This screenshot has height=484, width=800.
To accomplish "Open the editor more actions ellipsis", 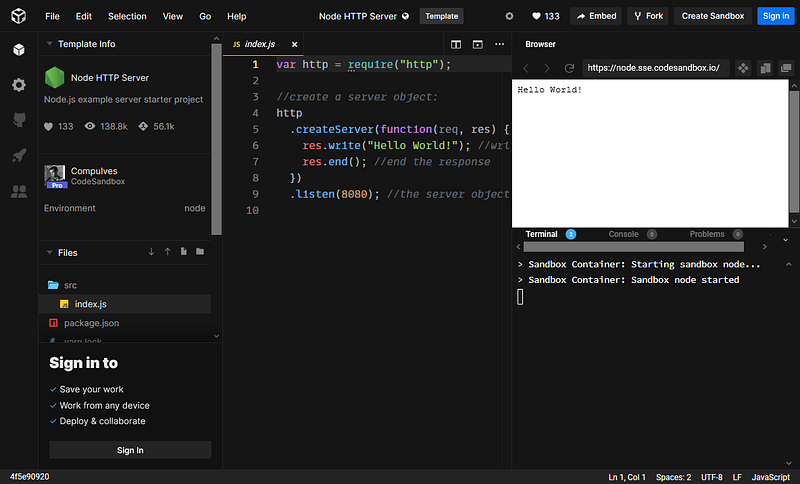I will (x=499, y=44).
